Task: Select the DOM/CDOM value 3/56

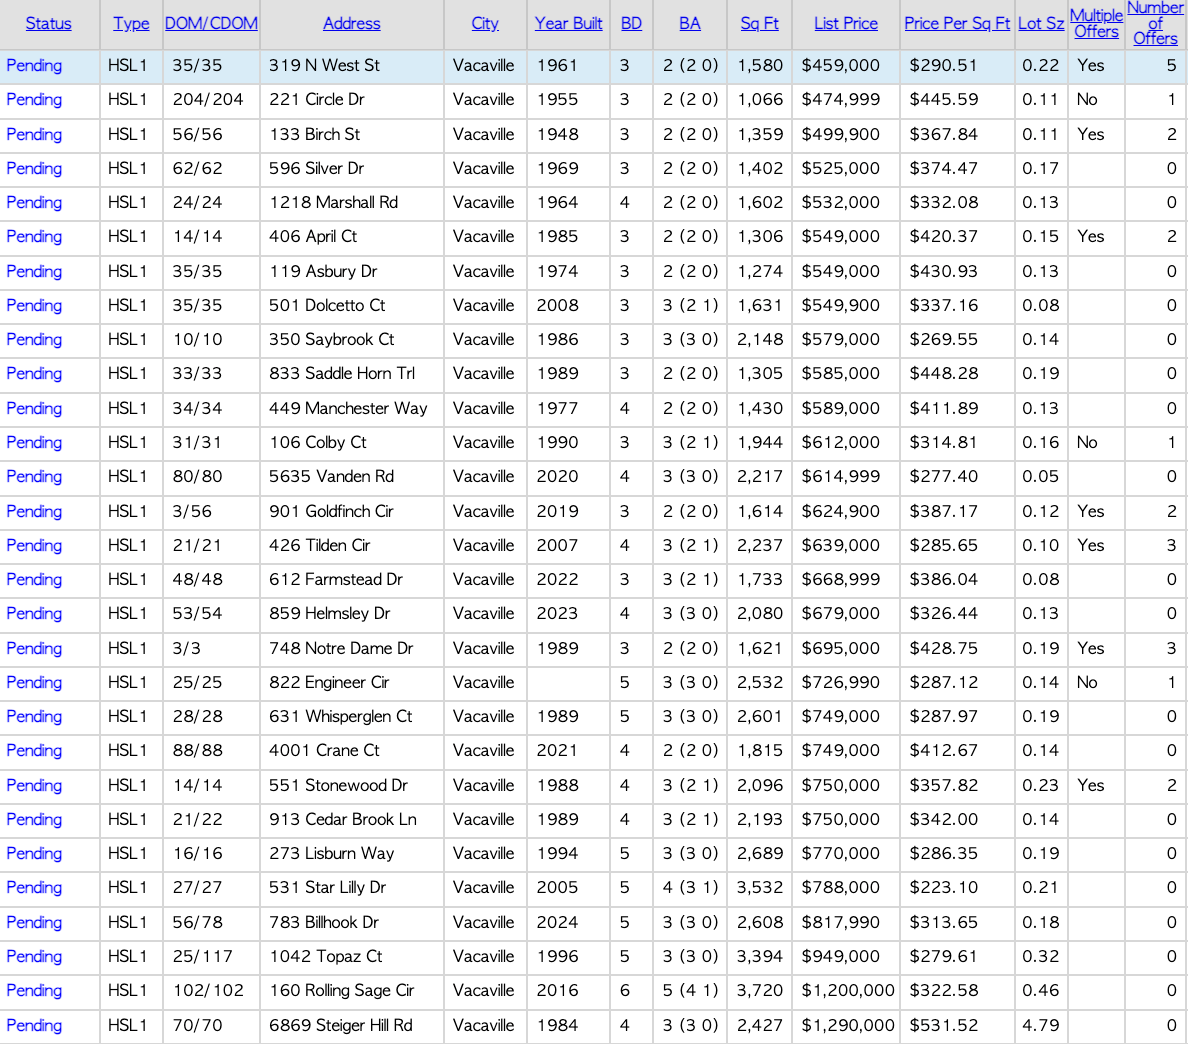Action: (192, 511)
